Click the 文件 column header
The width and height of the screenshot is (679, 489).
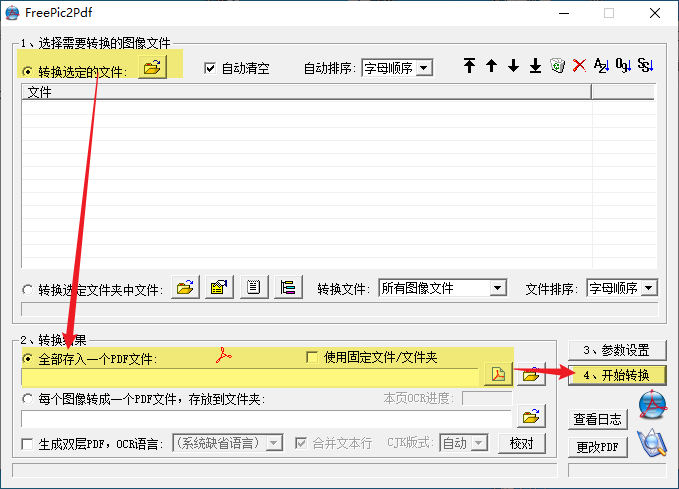[x=306, y=92]
